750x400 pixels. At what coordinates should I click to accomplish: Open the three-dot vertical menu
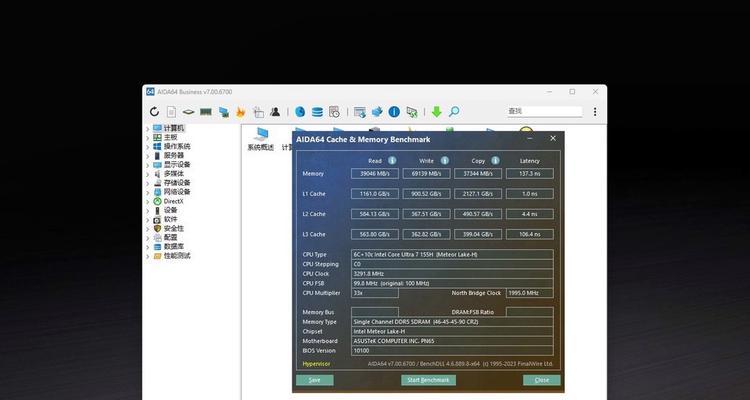point(595,111)
